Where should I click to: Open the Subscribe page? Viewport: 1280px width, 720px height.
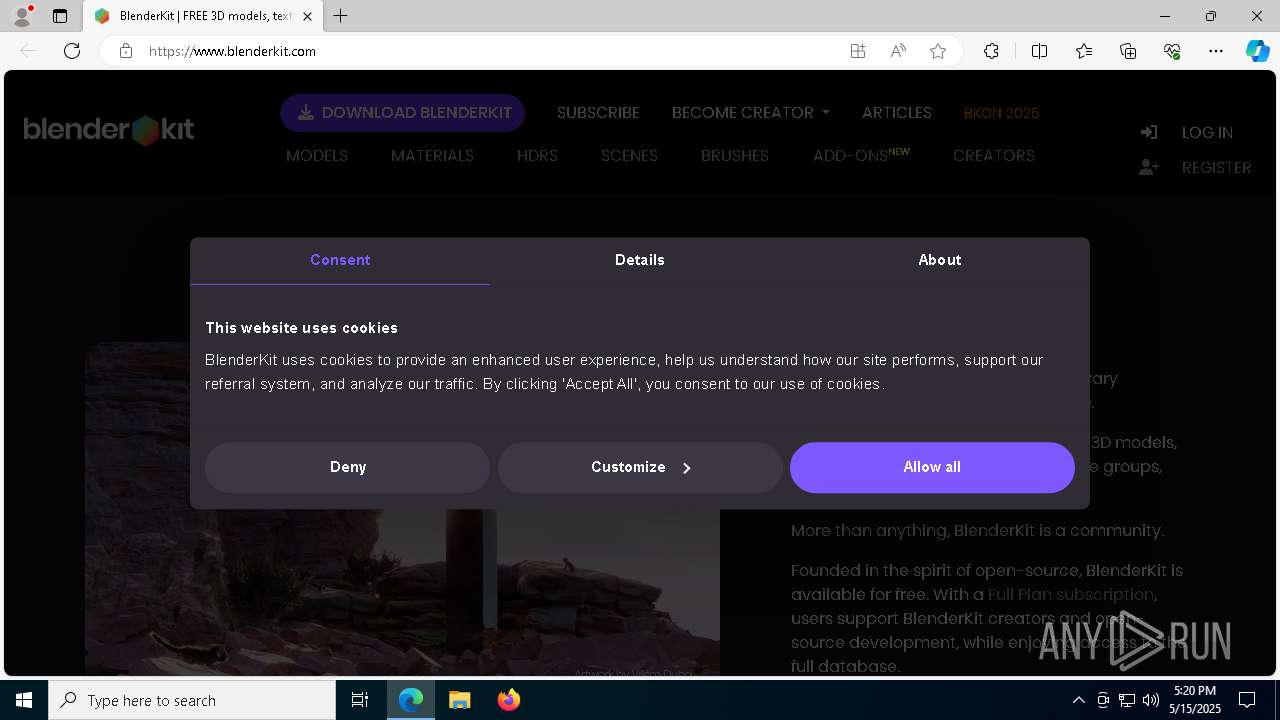click(598, 112)
